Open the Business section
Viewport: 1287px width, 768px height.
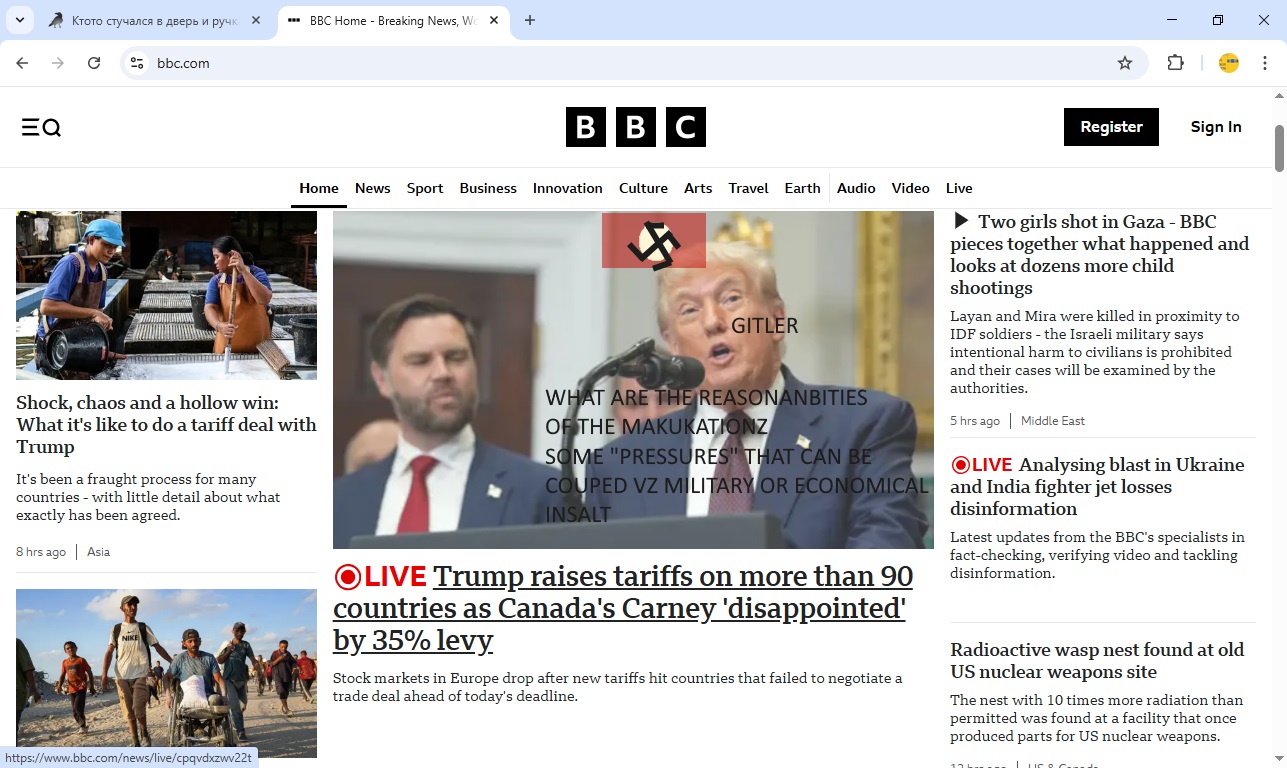488,188
